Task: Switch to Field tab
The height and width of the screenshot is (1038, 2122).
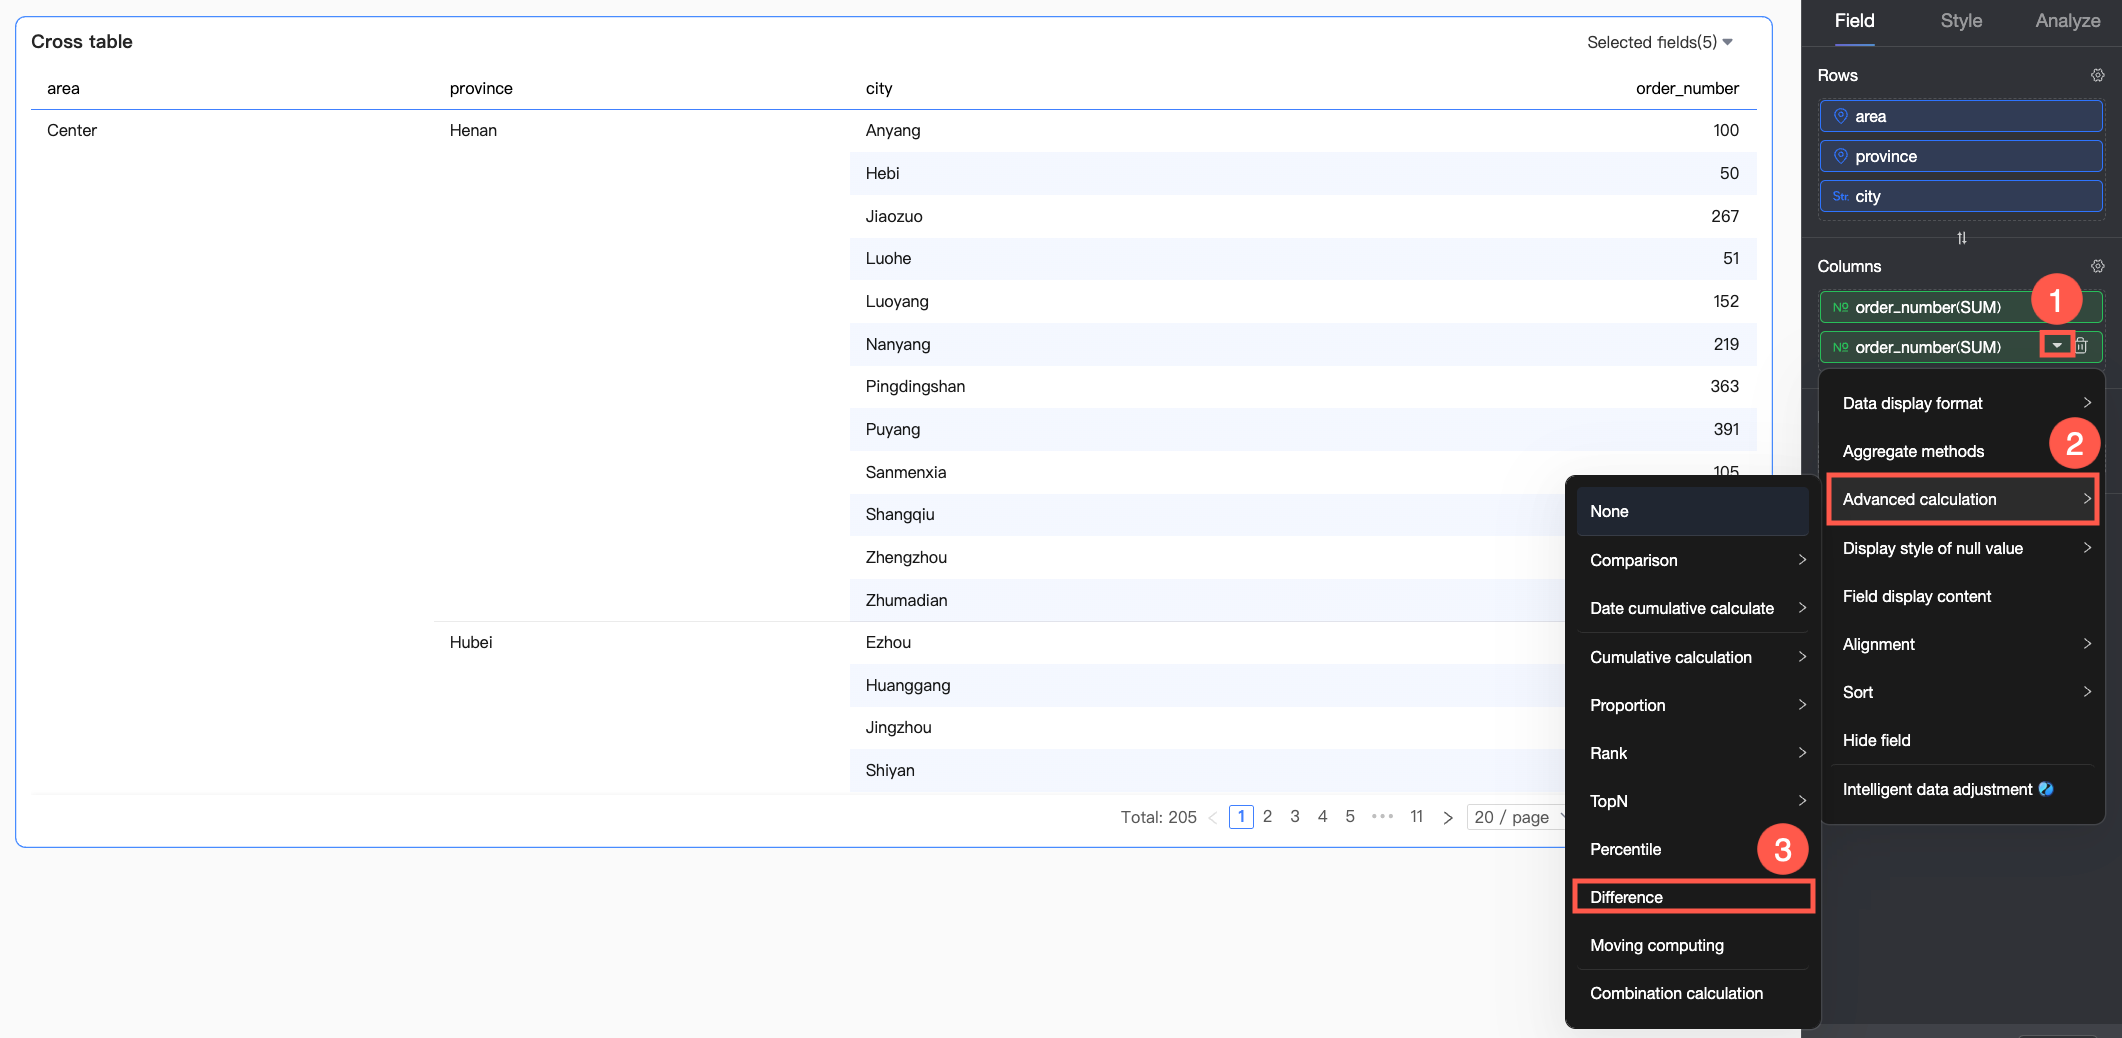Action: coord(1854,21)
